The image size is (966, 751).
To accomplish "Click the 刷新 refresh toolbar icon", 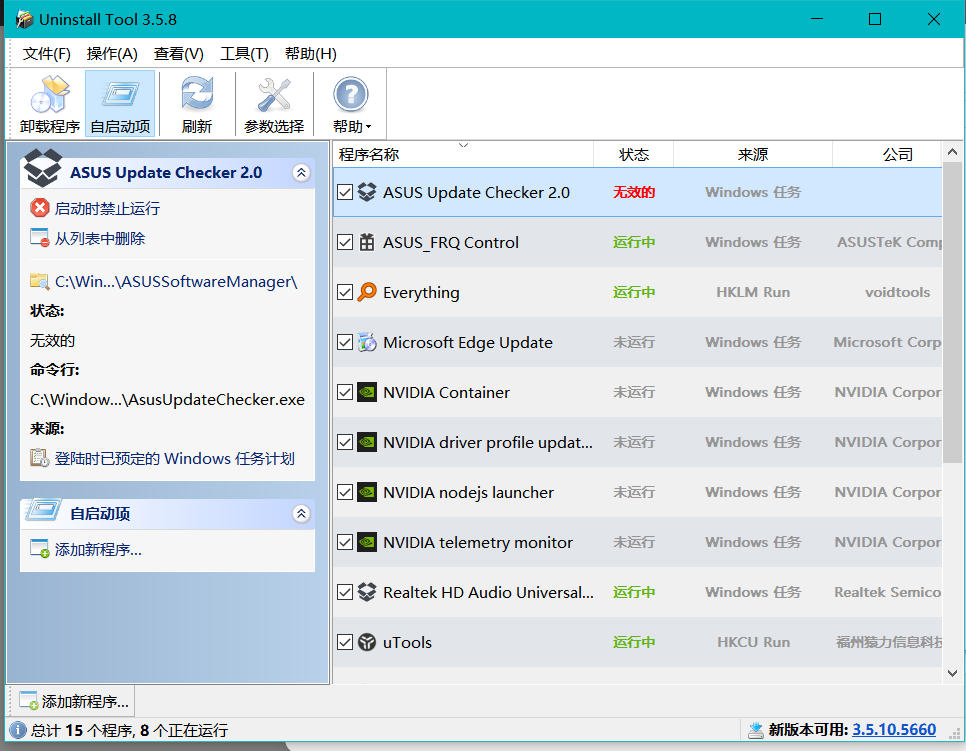I will (x=197, y=94).
